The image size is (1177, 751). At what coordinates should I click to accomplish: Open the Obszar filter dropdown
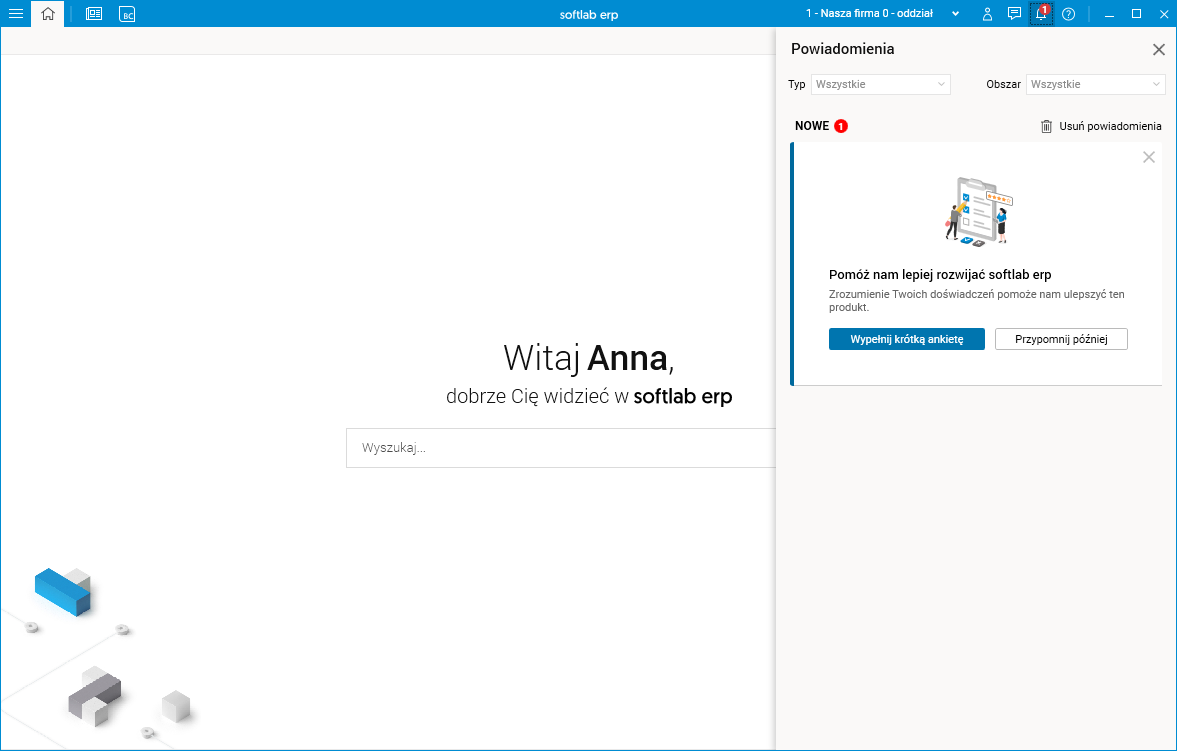1095,84
